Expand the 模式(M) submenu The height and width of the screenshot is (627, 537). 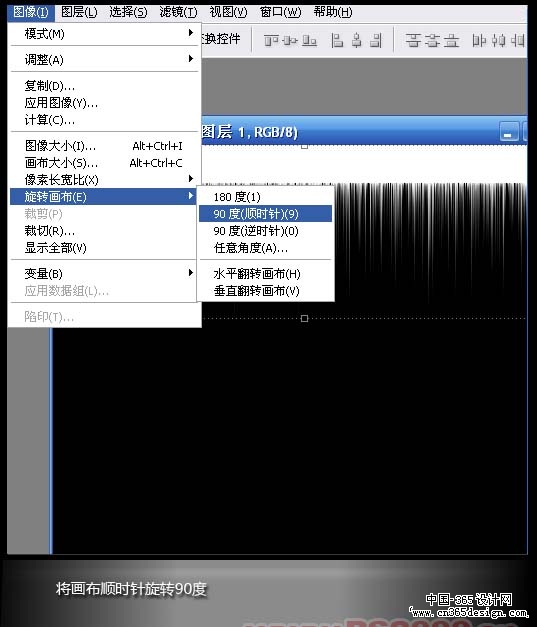click(104, 34)
